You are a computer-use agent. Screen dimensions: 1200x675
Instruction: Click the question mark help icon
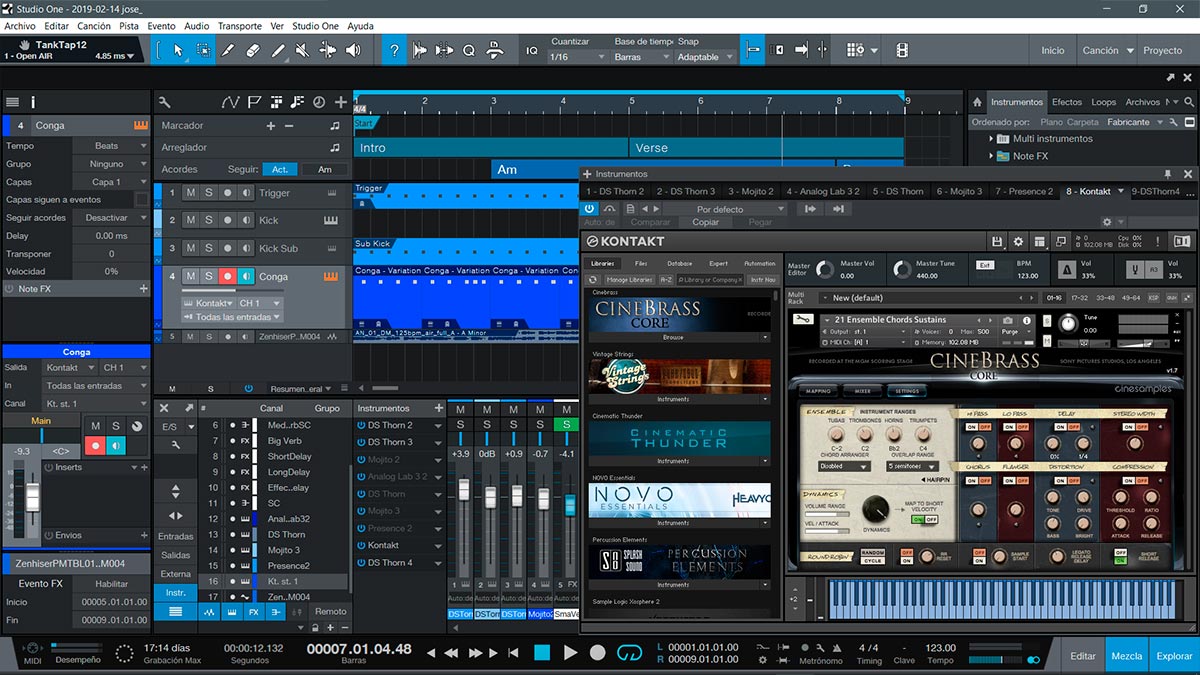(x=395, y=50)
